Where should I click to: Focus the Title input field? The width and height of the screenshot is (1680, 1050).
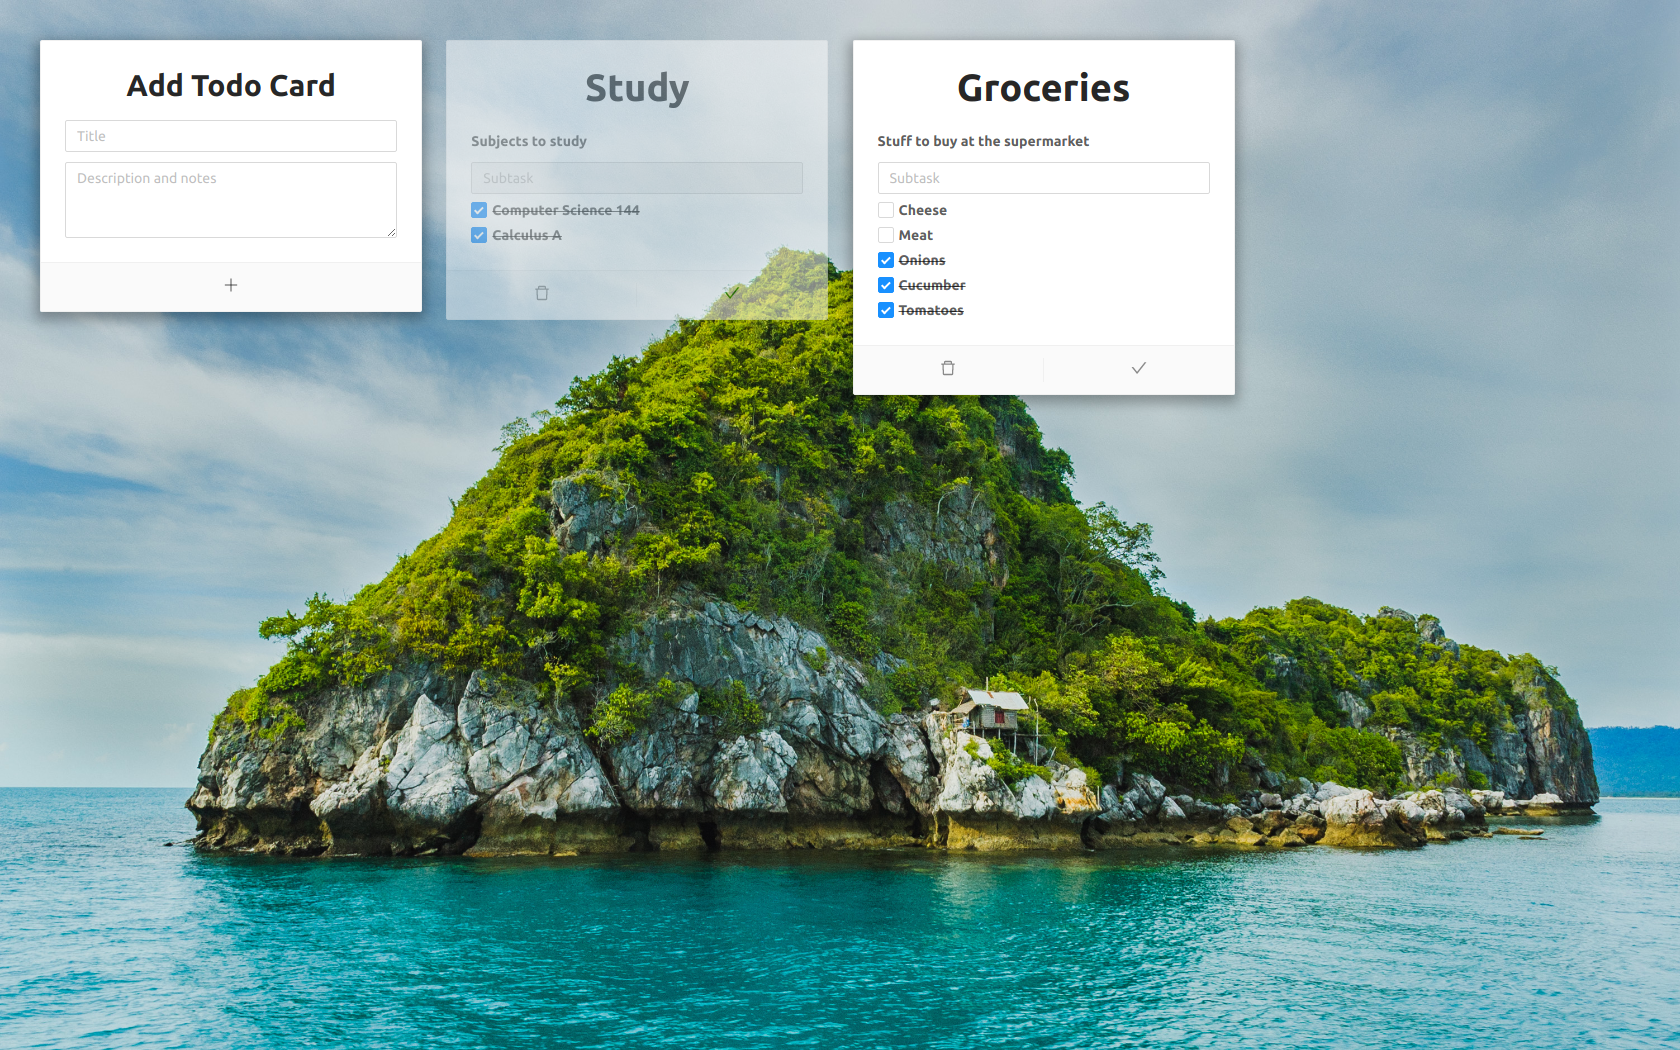coord(231,136)
